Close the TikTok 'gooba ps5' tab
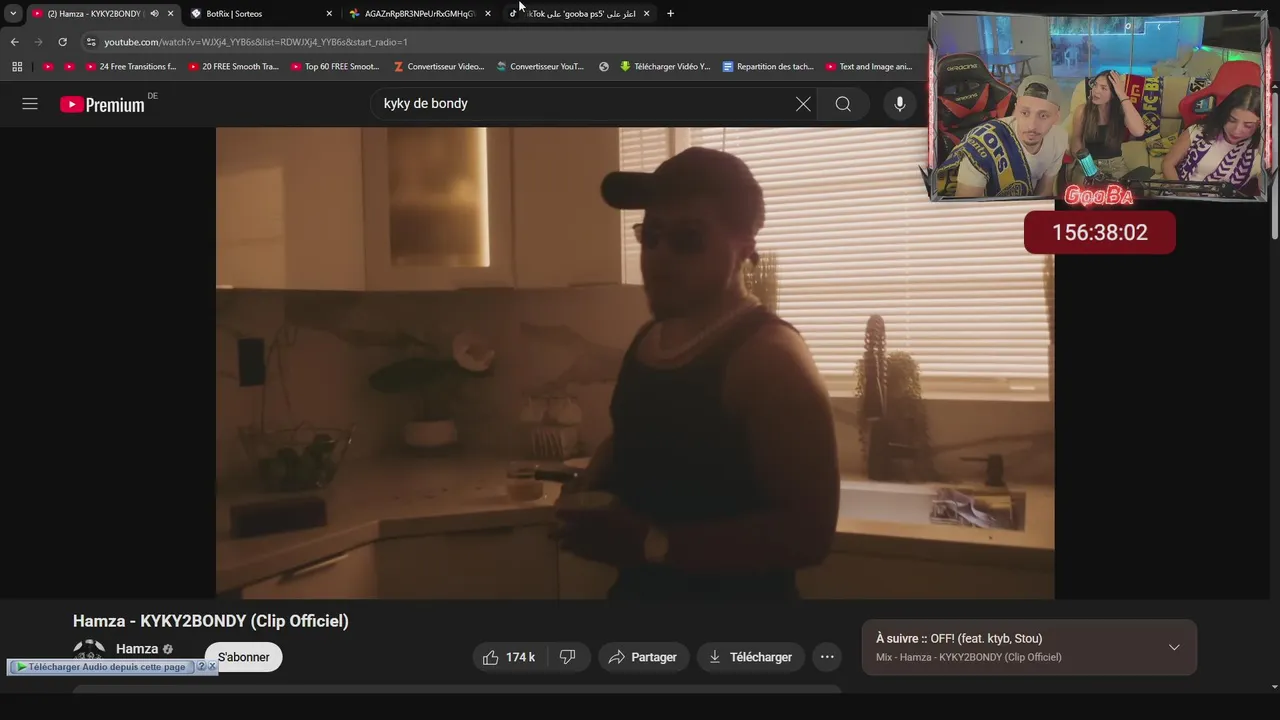 pos(646,13)
